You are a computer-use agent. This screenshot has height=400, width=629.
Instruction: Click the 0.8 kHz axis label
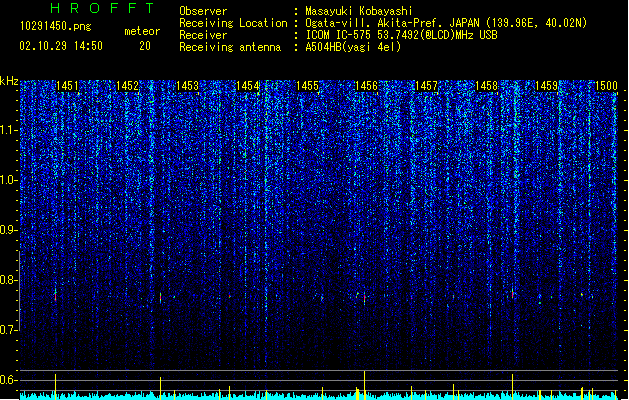(x=9, y=280)
